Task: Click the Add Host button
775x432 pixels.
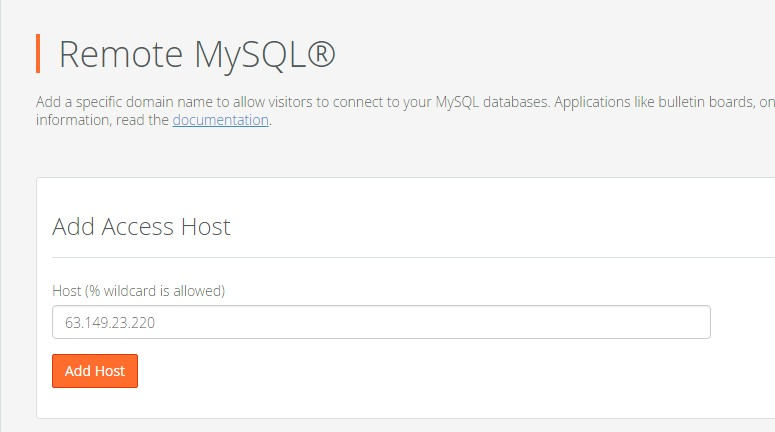Action: tap(95, 371)
